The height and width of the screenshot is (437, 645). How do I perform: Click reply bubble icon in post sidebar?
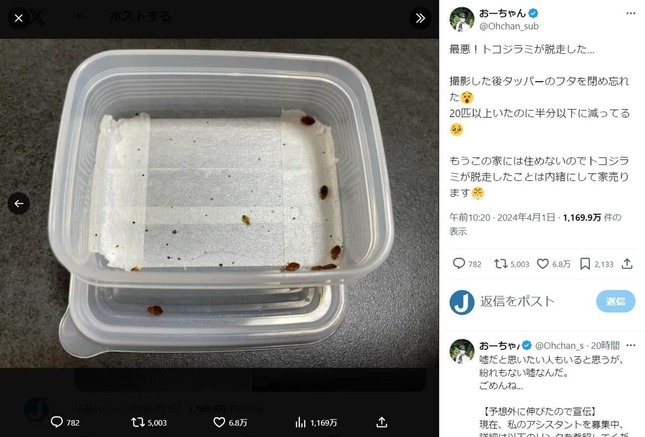(x=459, y=264)
